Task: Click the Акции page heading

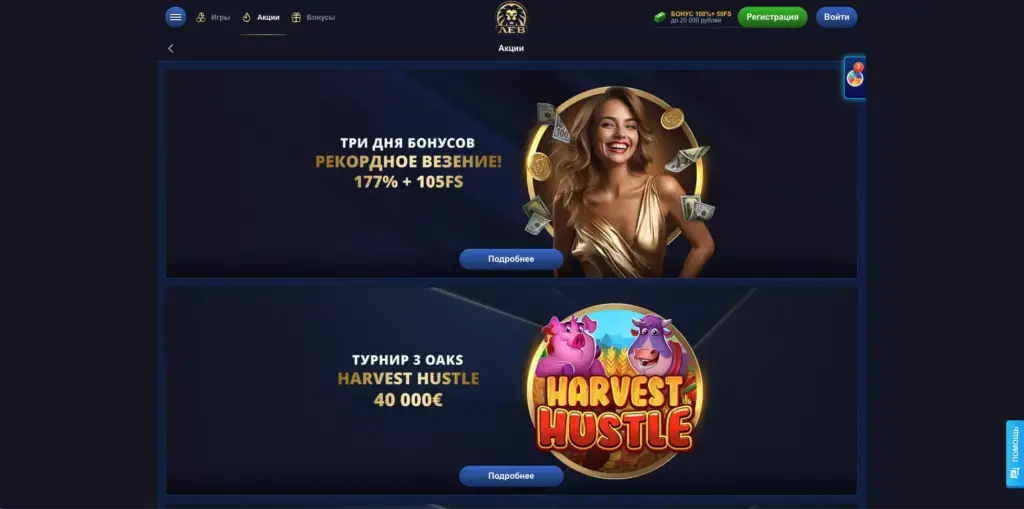Action: pos(511,48)
